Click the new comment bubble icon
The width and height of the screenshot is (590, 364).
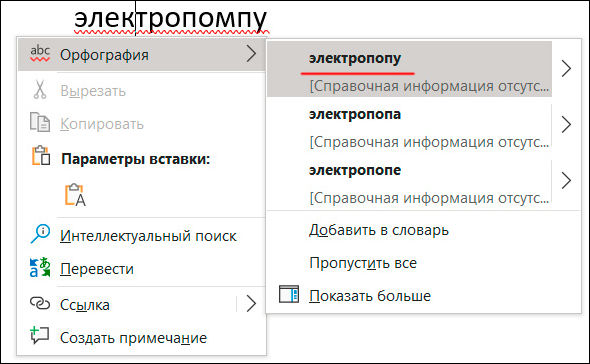[x=40, y=335]
